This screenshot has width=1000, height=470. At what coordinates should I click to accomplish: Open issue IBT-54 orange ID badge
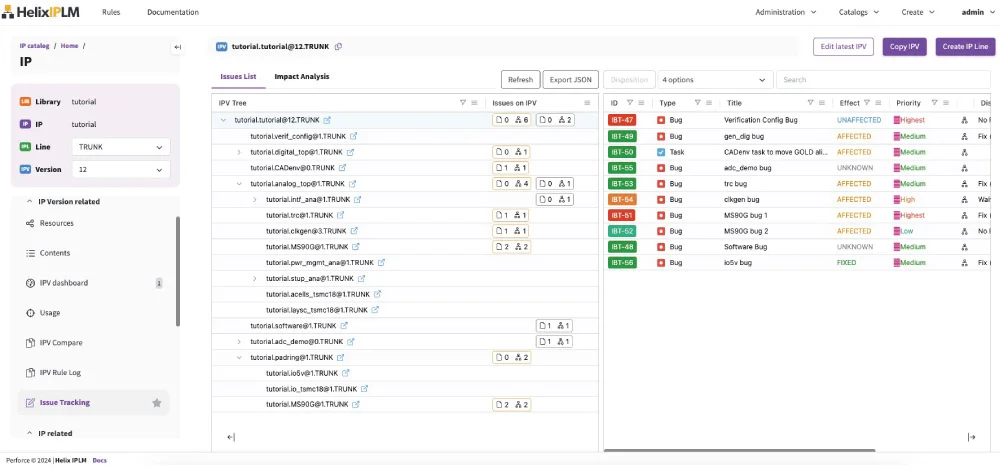[622, 200]
